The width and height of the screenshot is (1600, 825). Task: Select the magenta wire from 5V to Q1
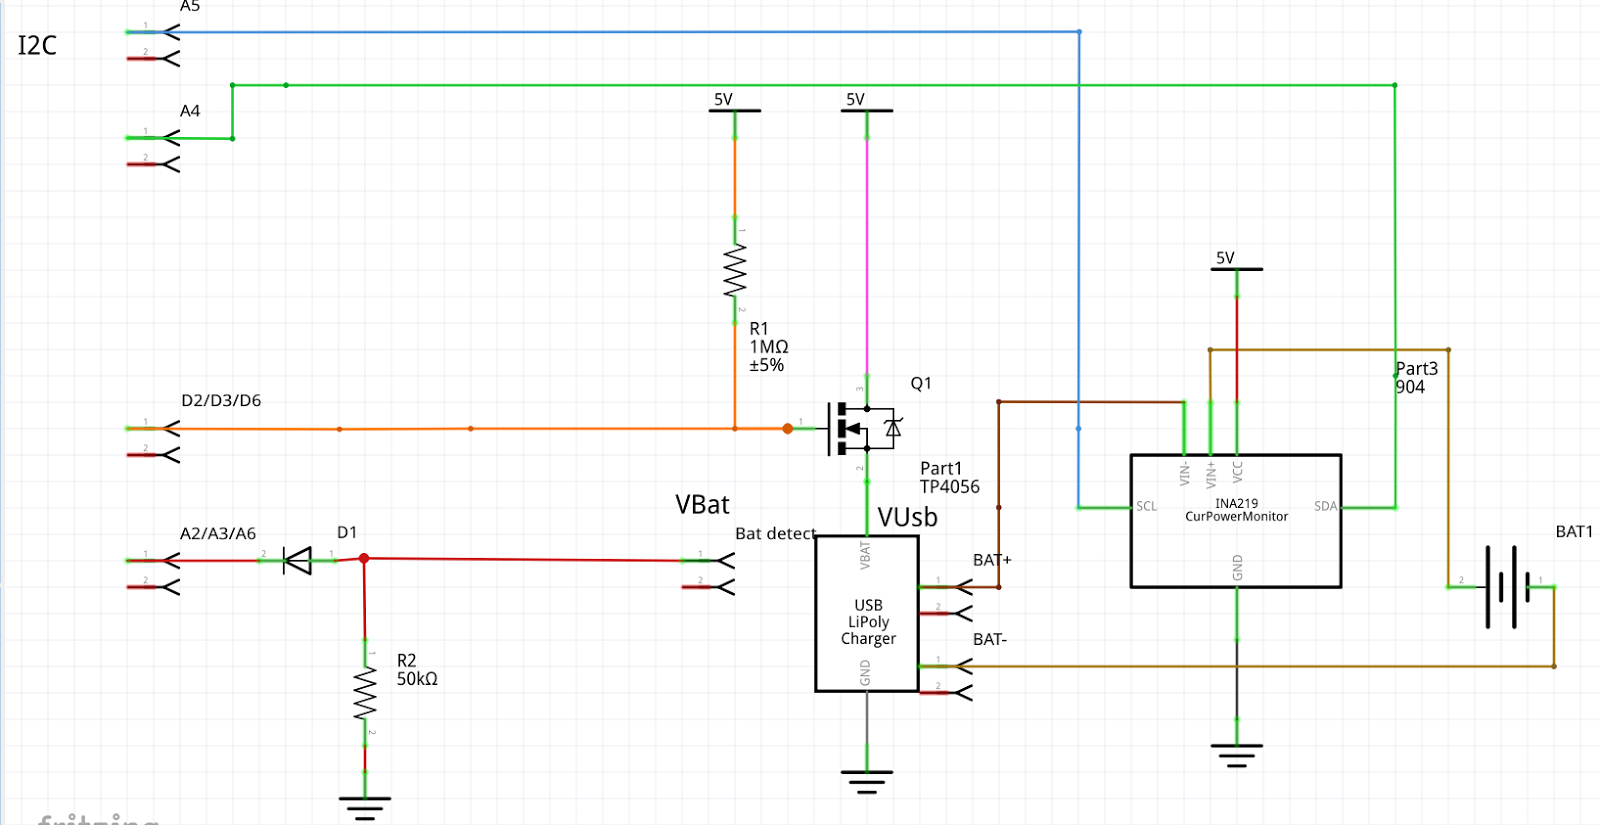click(x=867, y=255)
